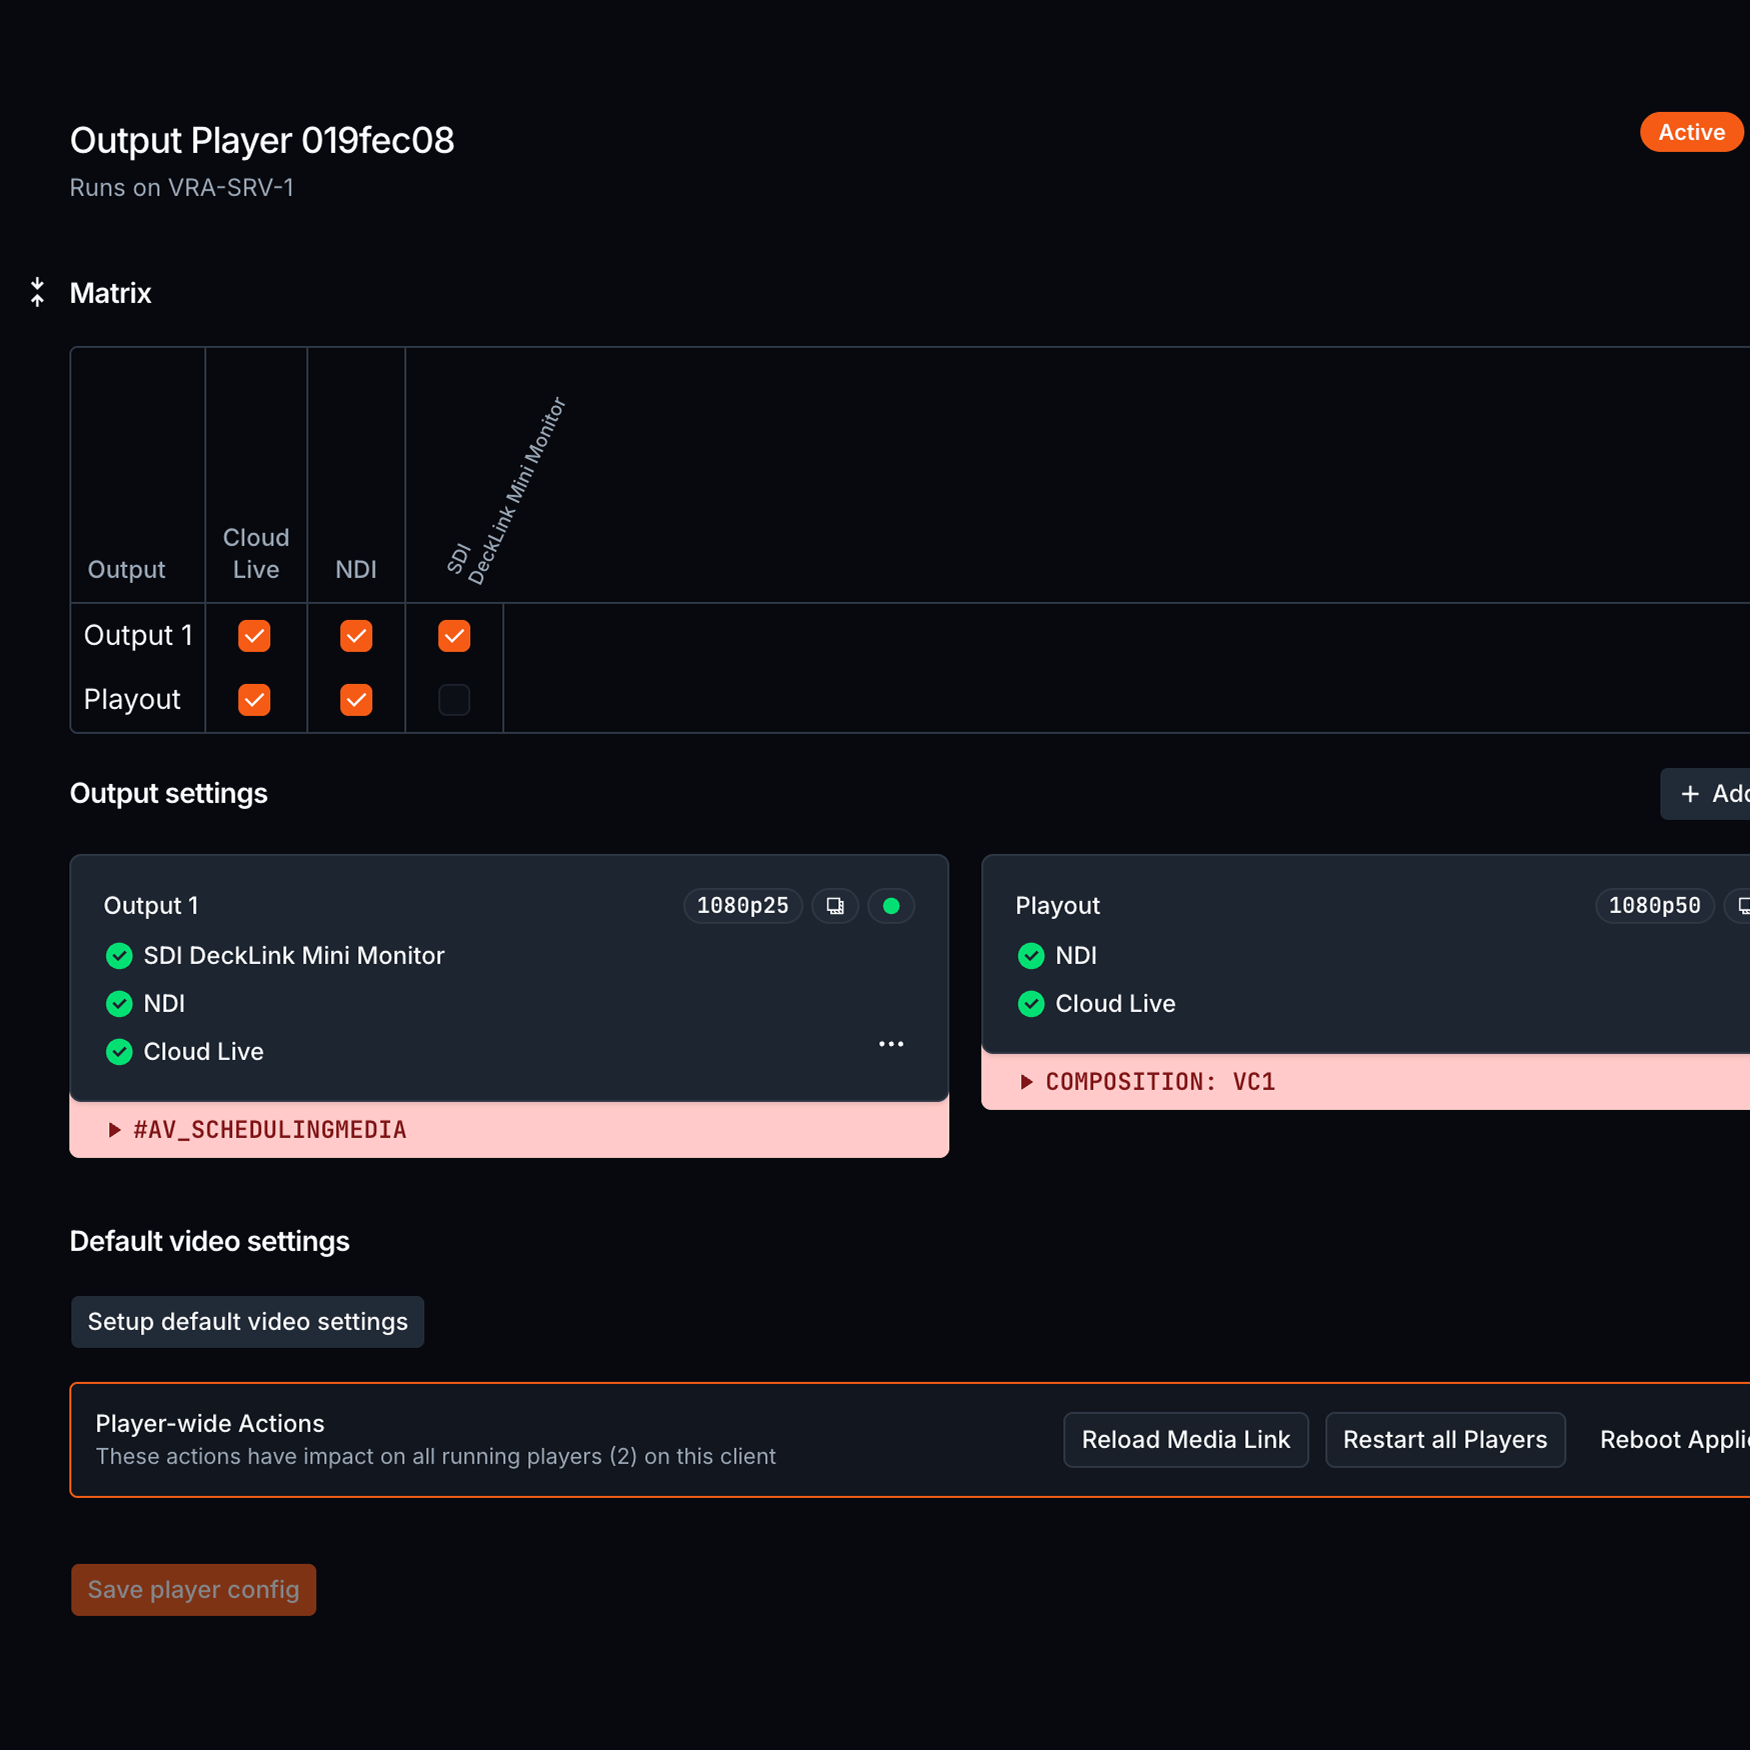Click the green check beside NDI in Output 1
Image resolution: width=1750 pixels, height=1750 pixels.
pyautogui.click(x=119, y=1004)
